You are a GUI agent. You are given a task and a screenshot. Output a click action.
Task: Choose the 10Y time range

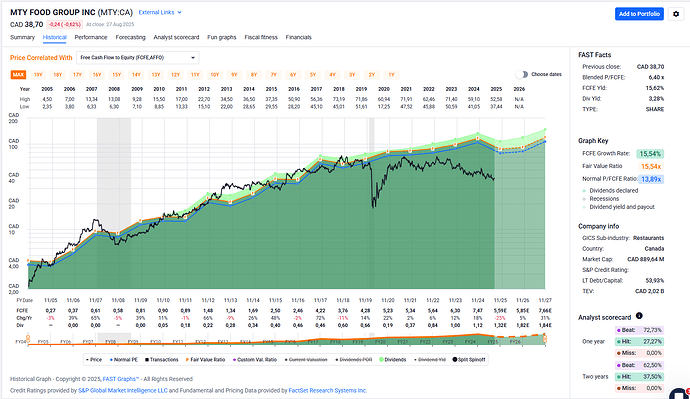pyautogui.click(x=215, y=75)
